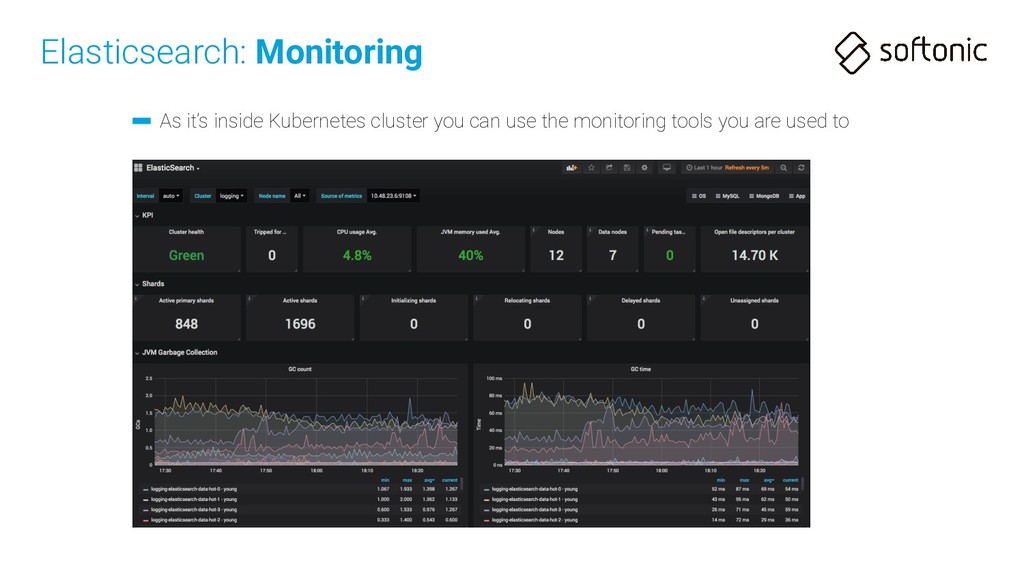Click the Open file descriptors value 14.70 K
Image resolution: width=1024 pixels, height=576 pixels.
coord(754,255)
